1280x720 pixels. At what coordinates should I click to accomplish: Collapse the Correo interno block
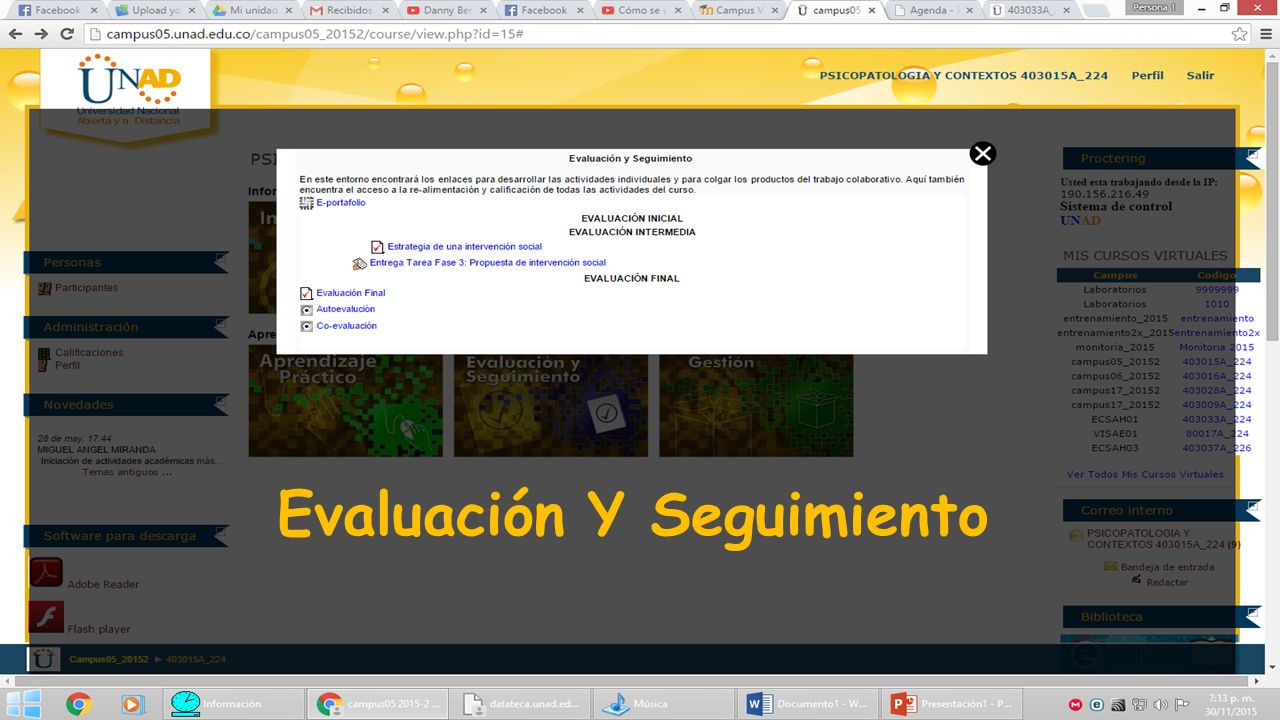point(1253,507)
